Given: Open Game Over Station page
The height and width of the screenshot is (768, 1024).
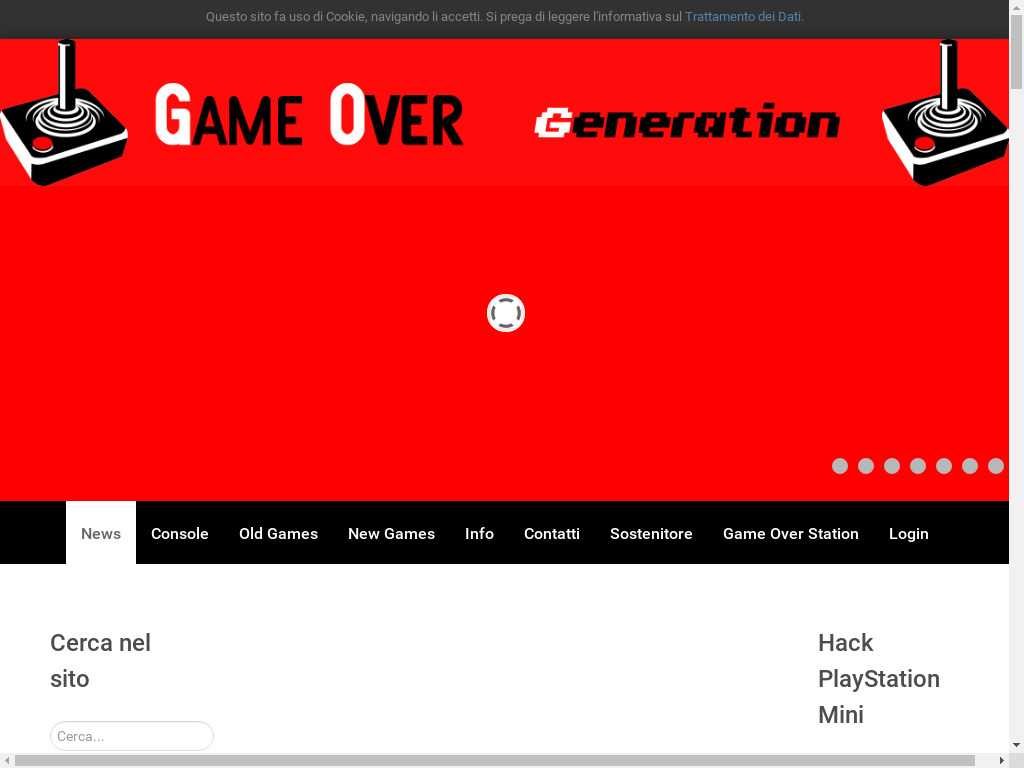Looking at the screenshot, I should click(x=791, y=533).
